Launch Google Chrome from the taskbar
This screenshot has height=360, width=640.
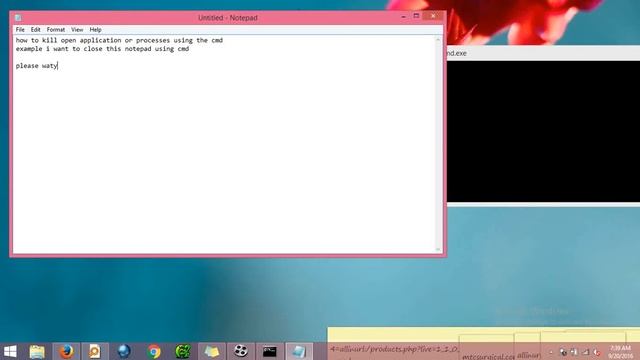(154, 351)
